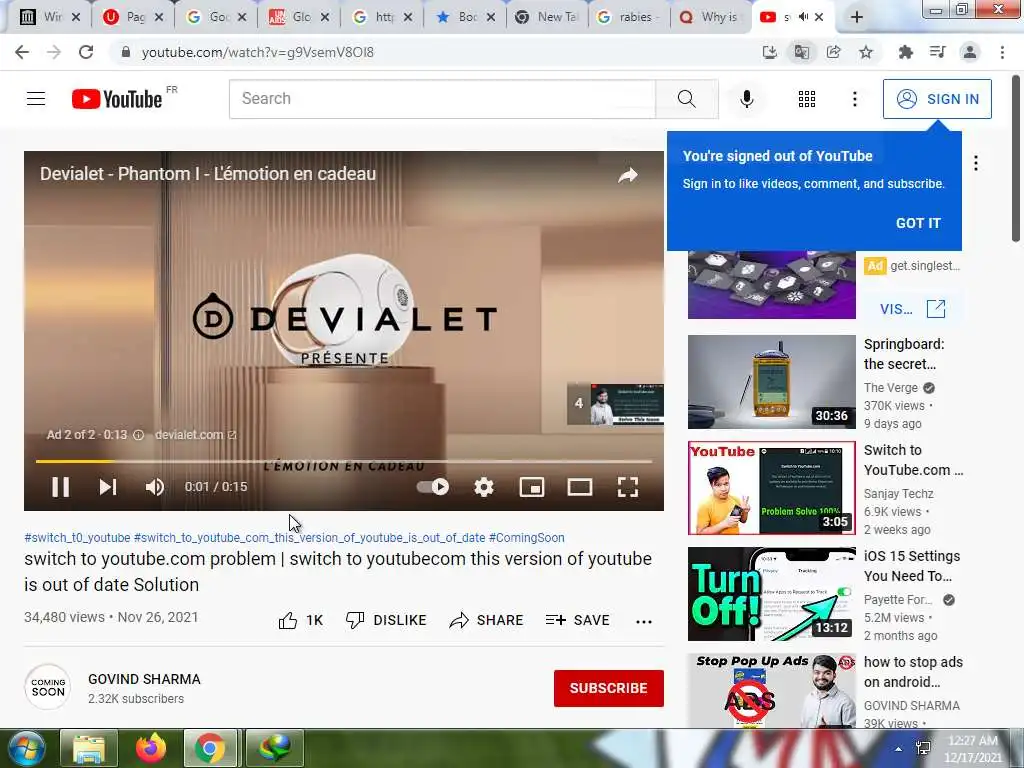Open GOVIND SHARMA channel name link
The height and width of the screenshot is (768, 1024).
[144, 679]
